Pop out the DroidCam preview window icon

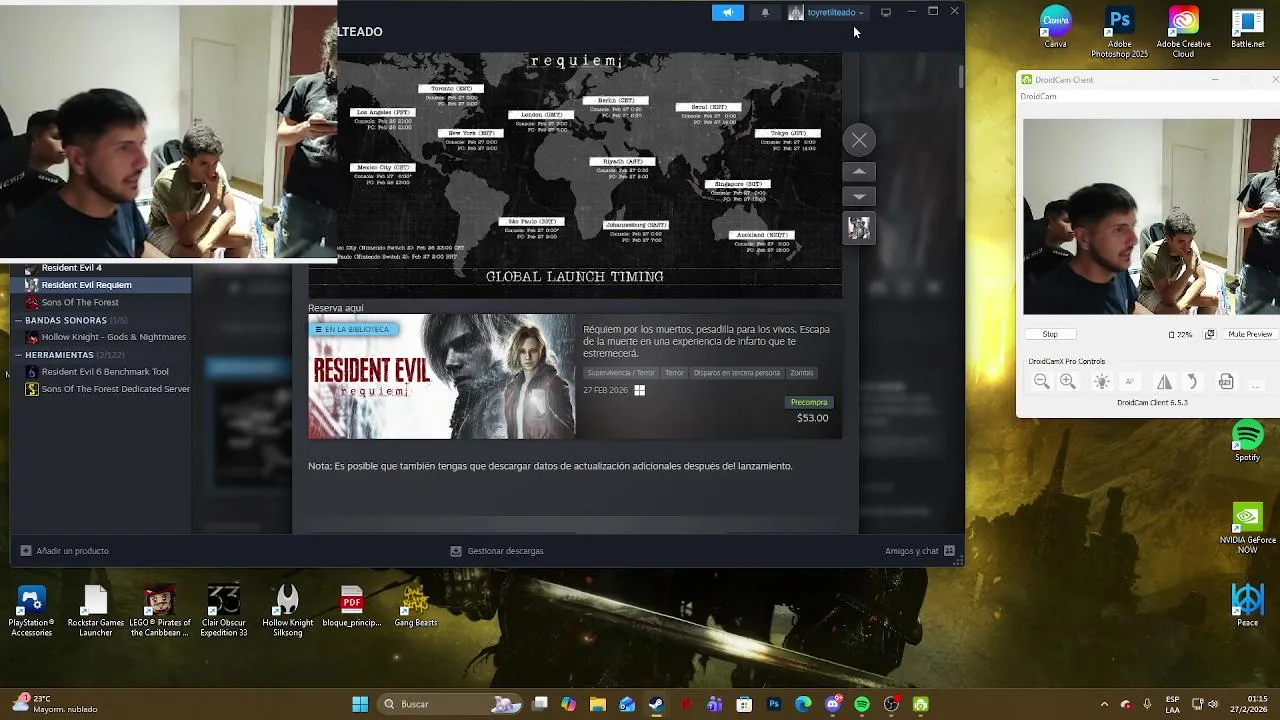(1209, 334)
